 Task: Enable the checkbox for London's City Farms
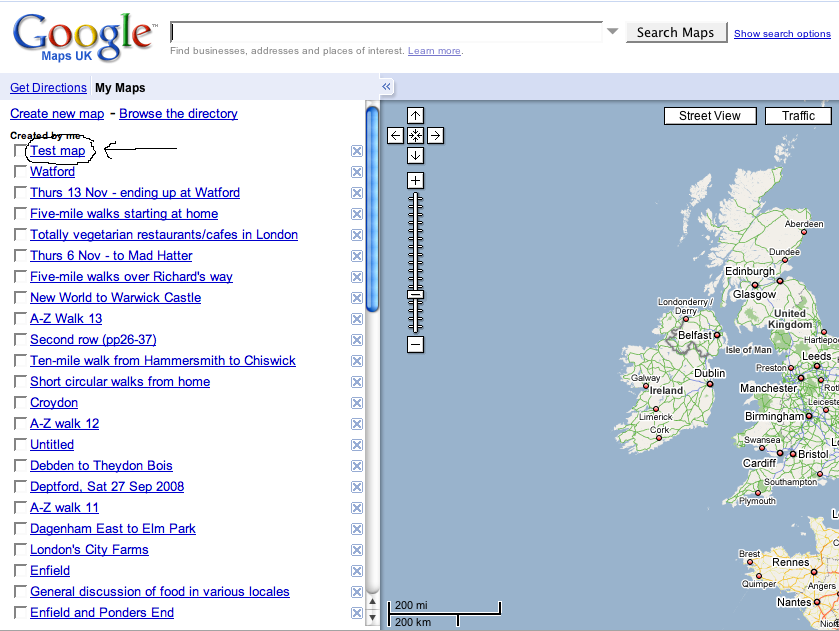(x=20, y=550)
